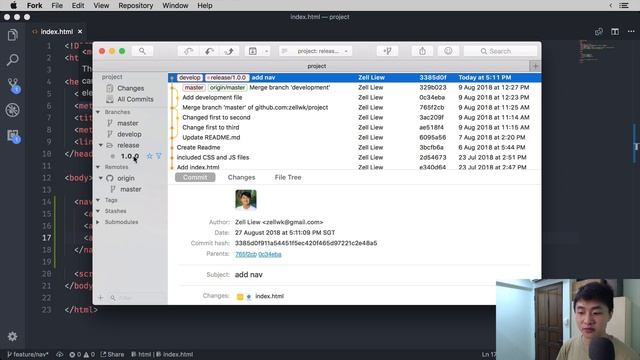This screenshot has width=640, height=360.
Task: Click VS Code split editor icon
Action: [615, 31]
